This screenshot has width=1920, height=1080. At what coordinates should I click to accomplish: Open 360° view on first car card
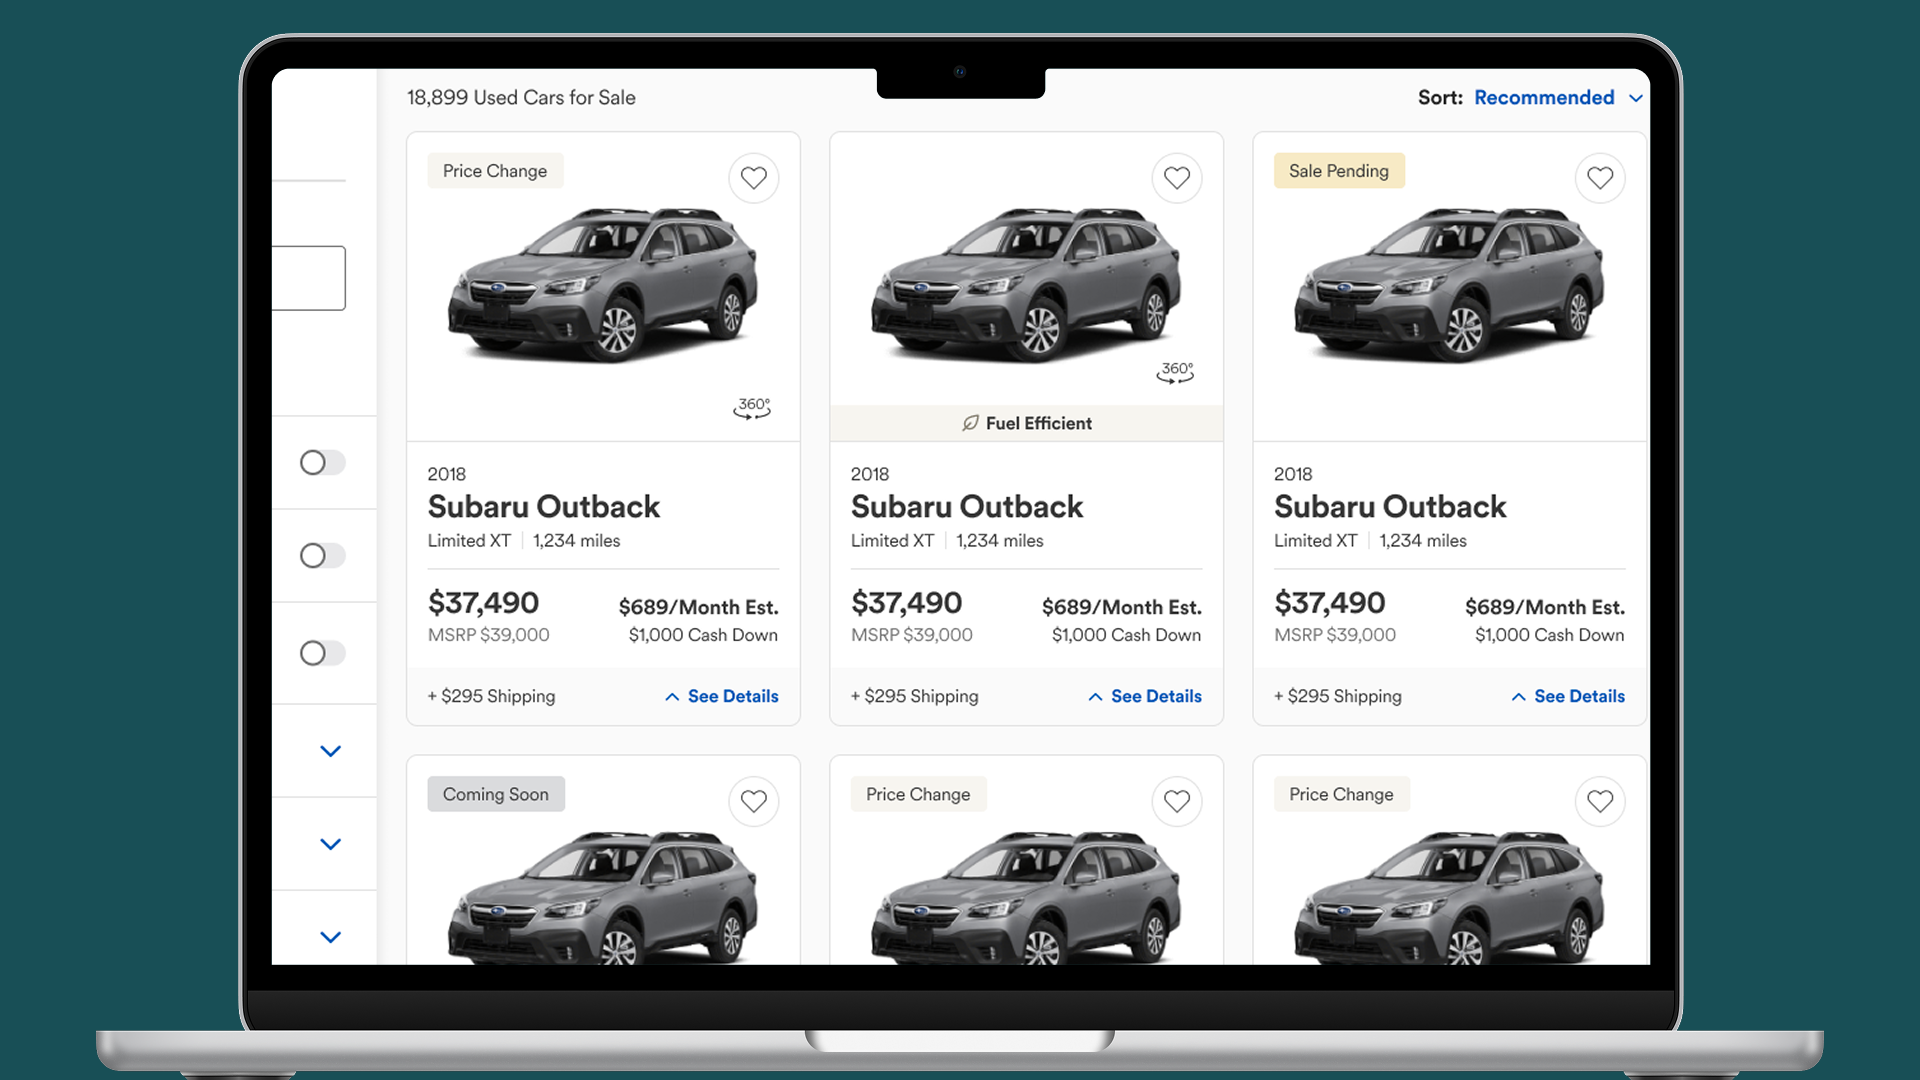[752, 408]
